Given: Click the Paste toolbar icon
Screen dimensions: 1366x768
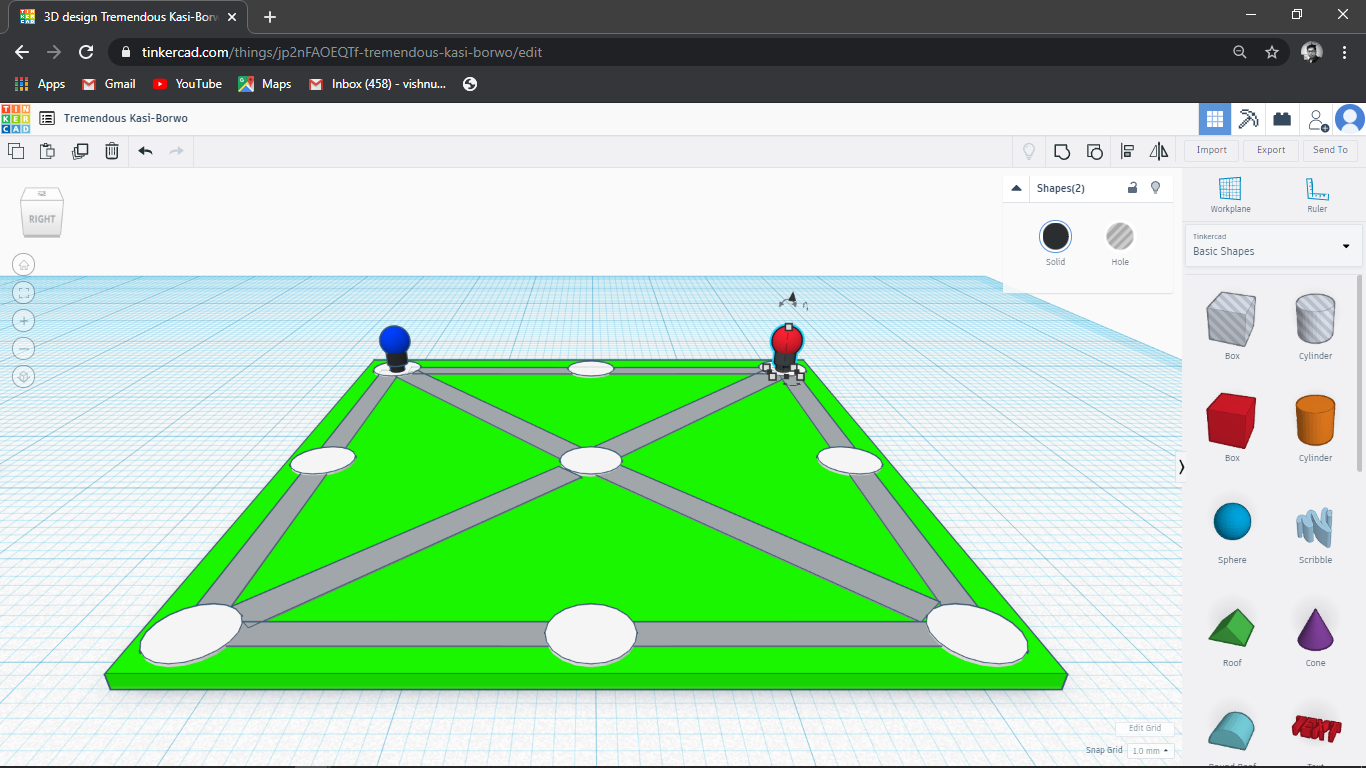Looking at the screenshot, I should 47,151.
